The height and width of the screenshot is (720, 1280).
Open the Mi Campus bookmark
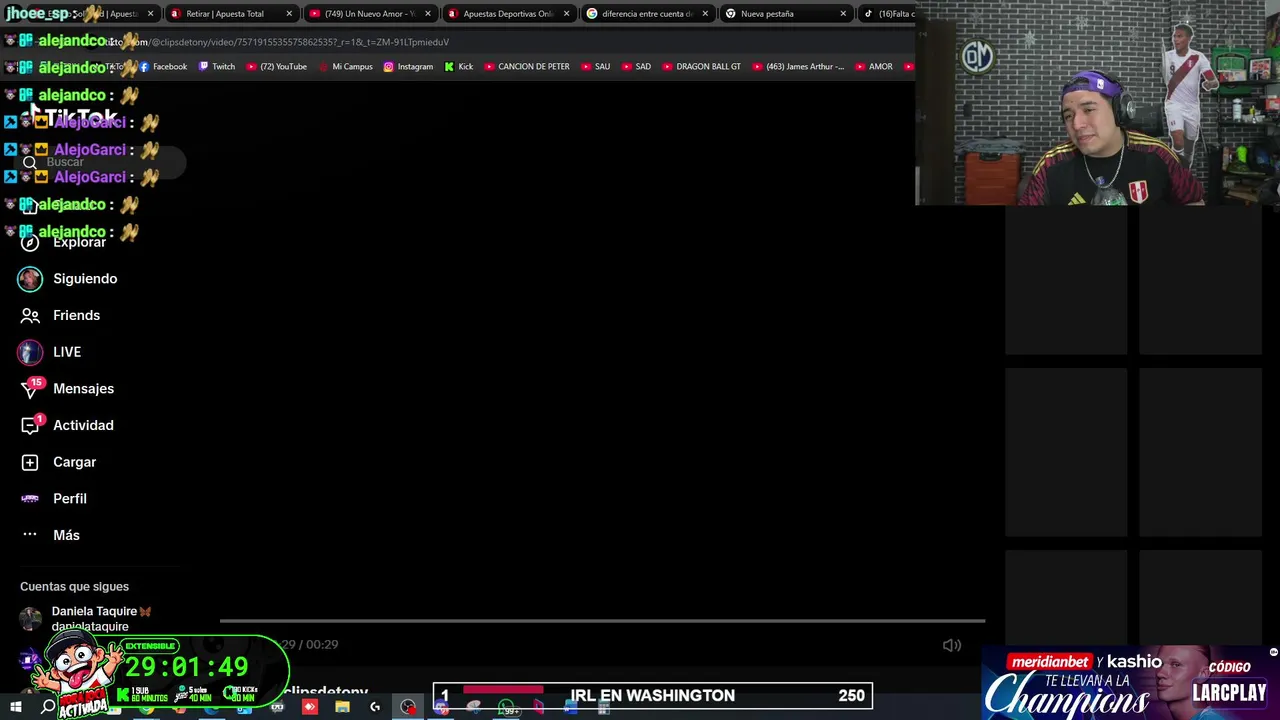345,67
